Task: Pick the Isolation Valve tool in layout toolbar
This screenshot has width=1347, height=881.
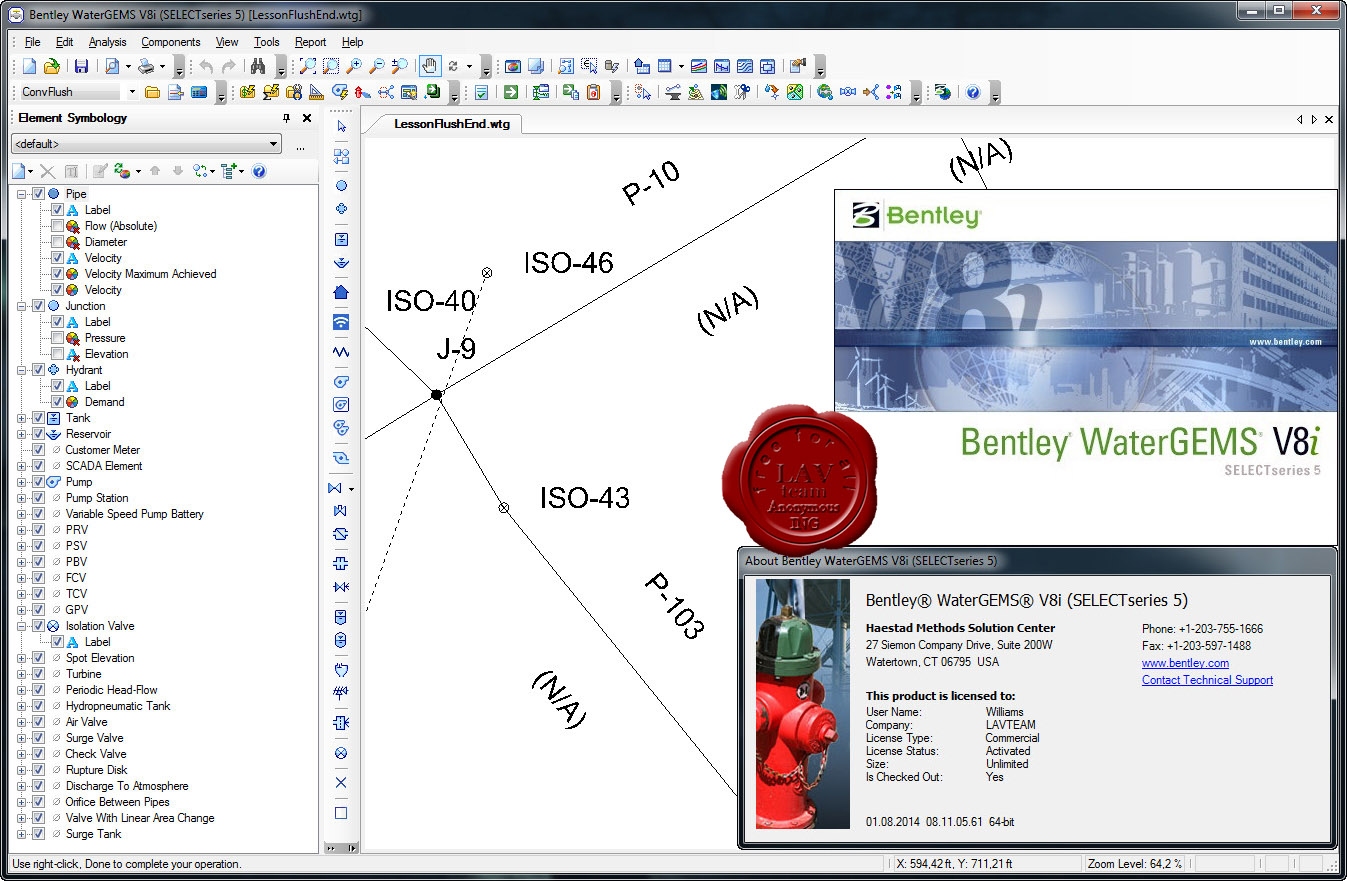Action: (341, 753)
